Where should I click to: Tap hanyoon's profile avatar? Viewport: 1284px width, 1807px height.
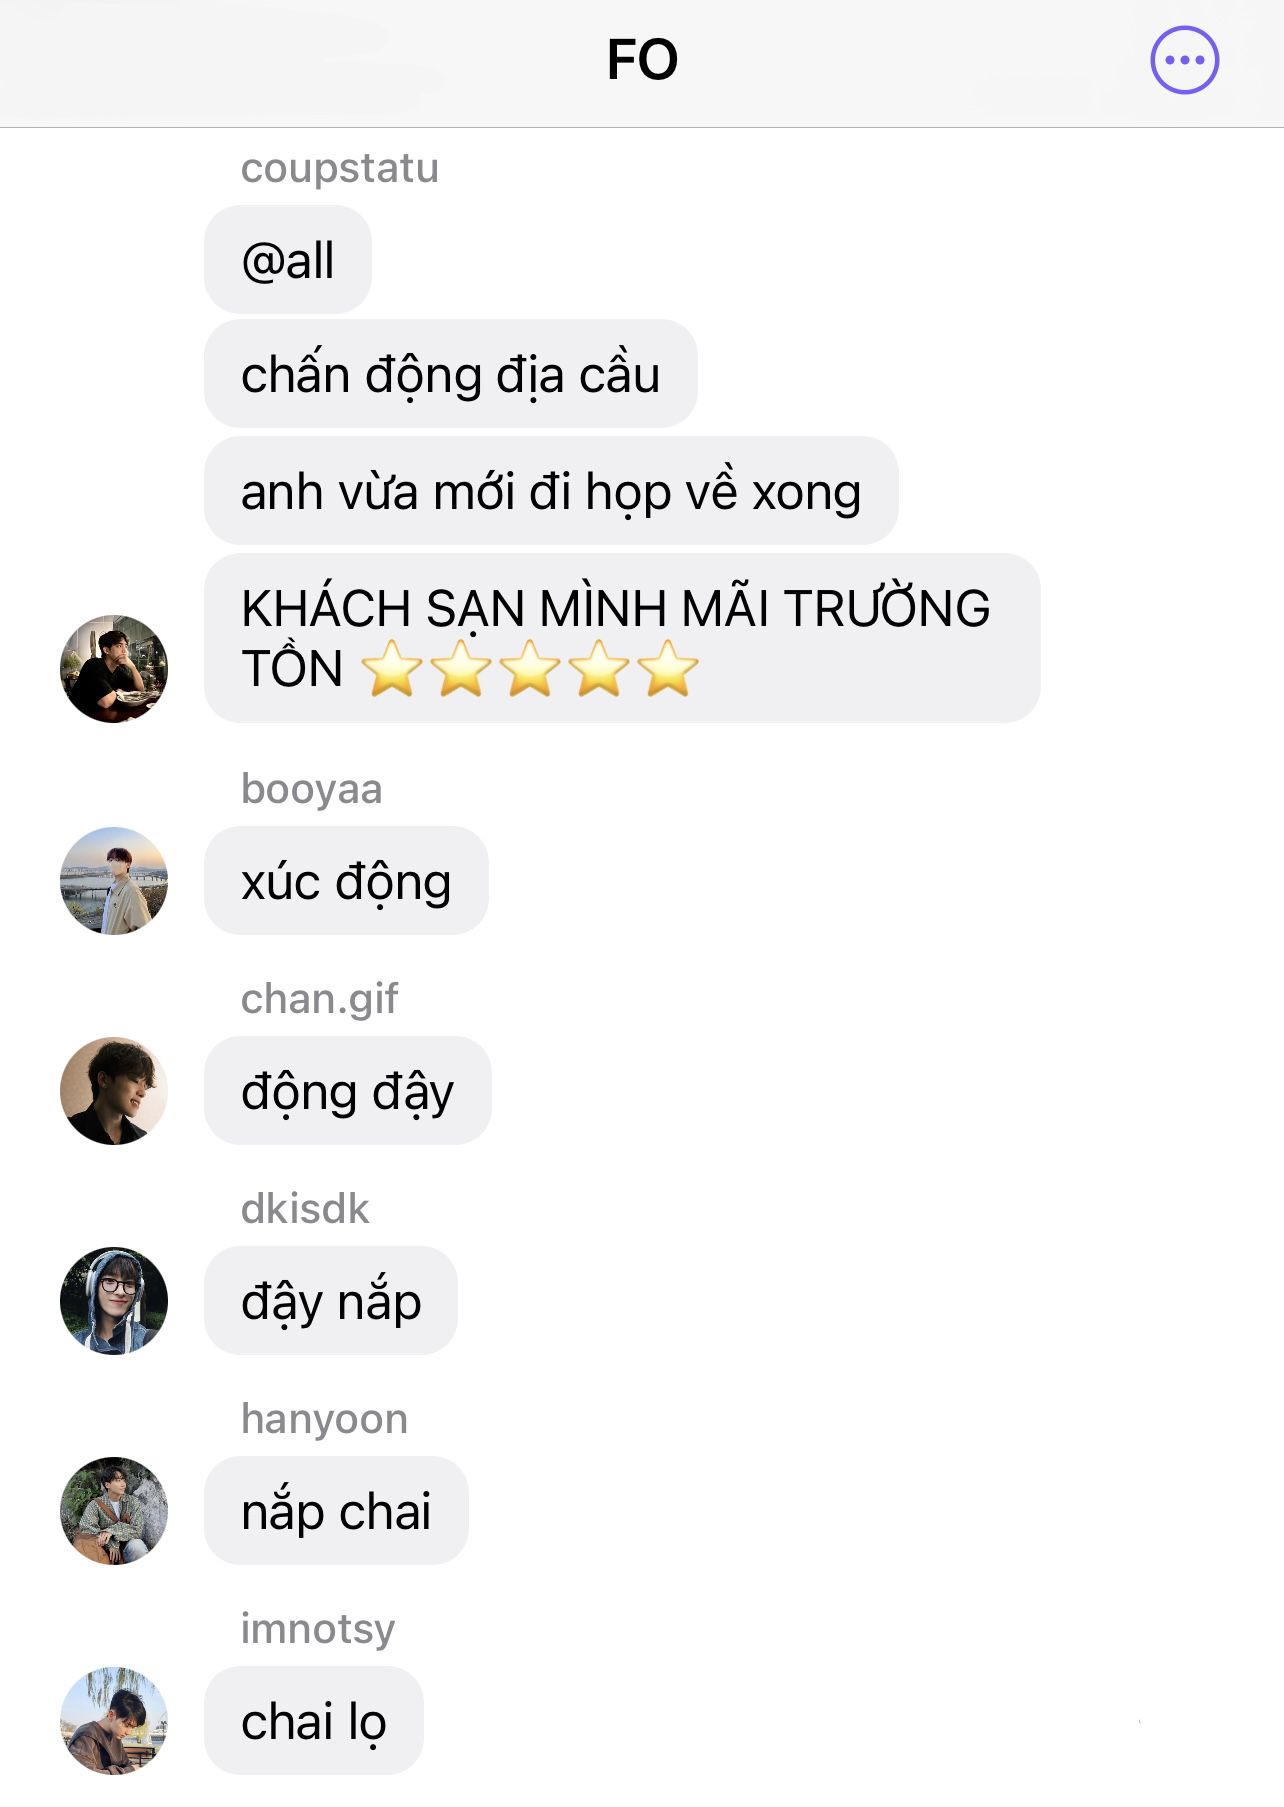coord(114,1510)
